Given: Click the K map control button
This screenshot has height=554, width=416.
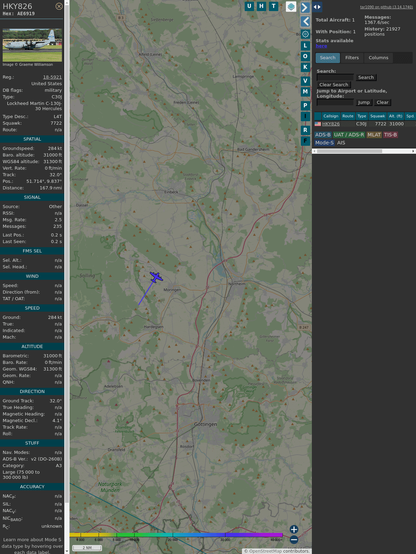Looking at the screenshot, I should pos(305,67).
